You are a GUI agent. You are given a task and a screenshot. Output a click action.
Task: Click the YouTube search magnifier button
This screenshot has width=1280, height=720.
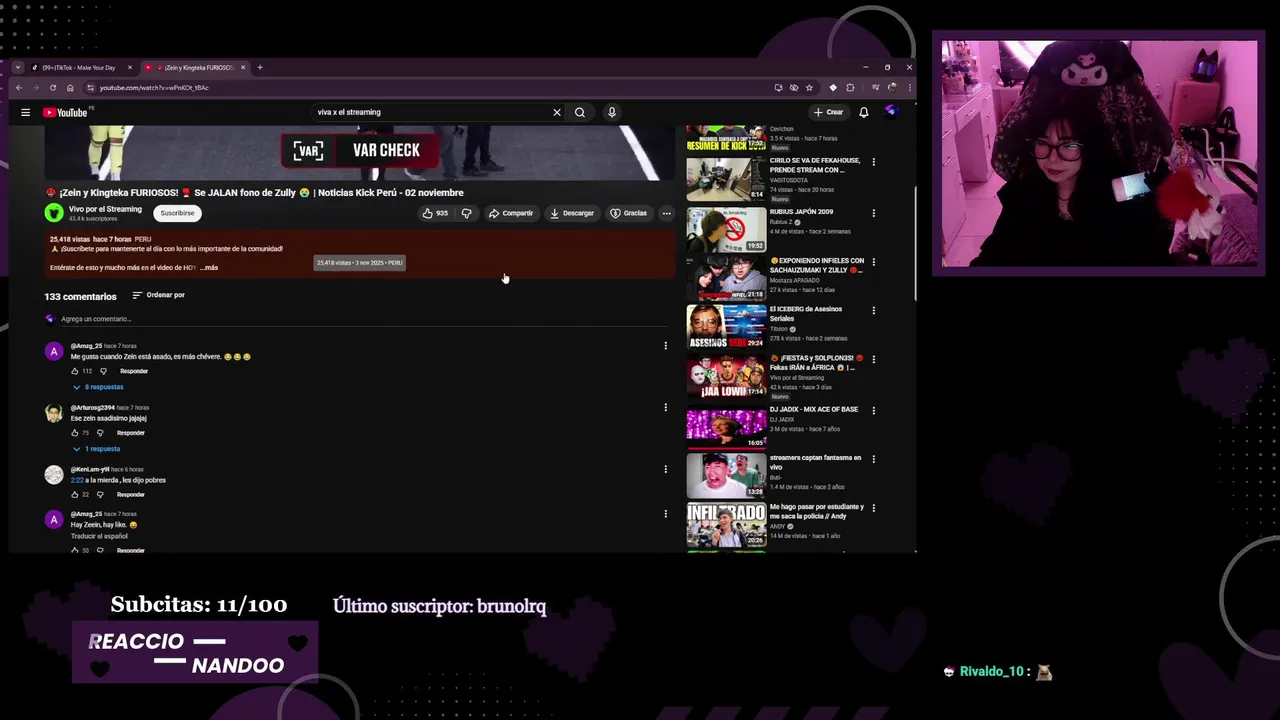tap(580, 112)
